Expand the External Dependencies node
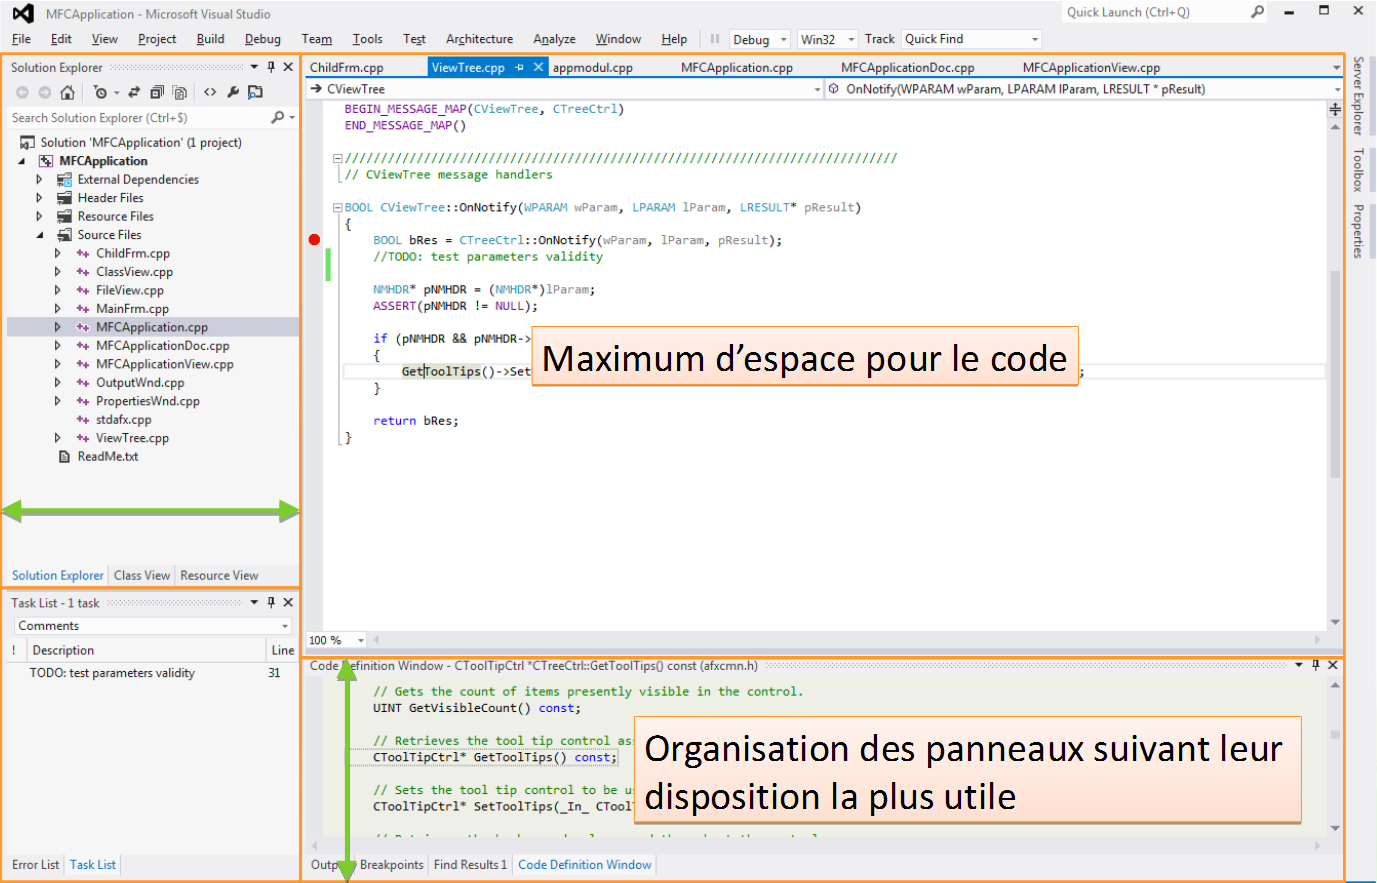 (x=40, y=179)
